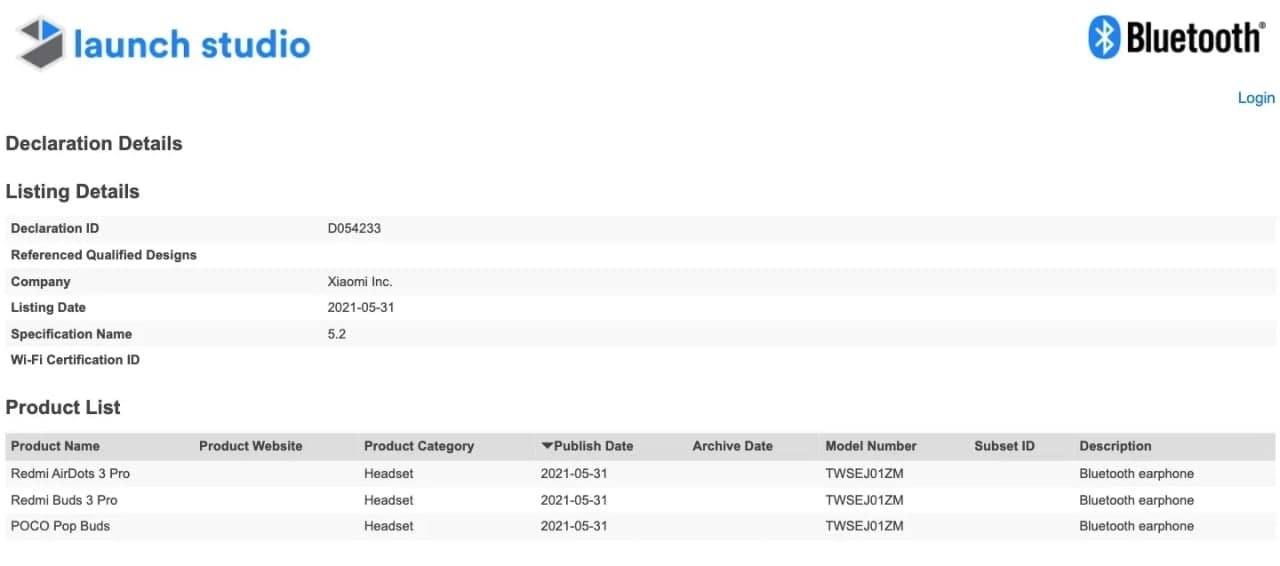Click the launch studio title text
Viewport: 1280px width, 566px height.
pos(192,44)
